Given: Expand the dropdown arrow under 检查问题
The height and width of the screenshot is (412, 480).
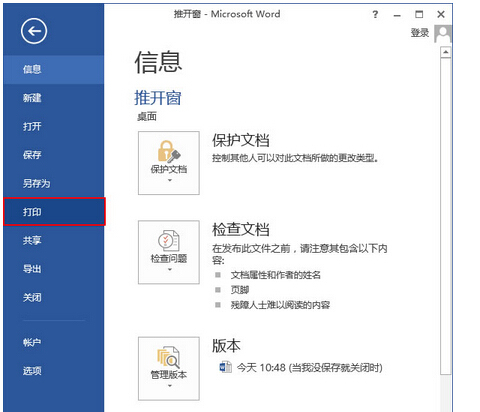Looking at the screenshot, I should coord(170,269).
